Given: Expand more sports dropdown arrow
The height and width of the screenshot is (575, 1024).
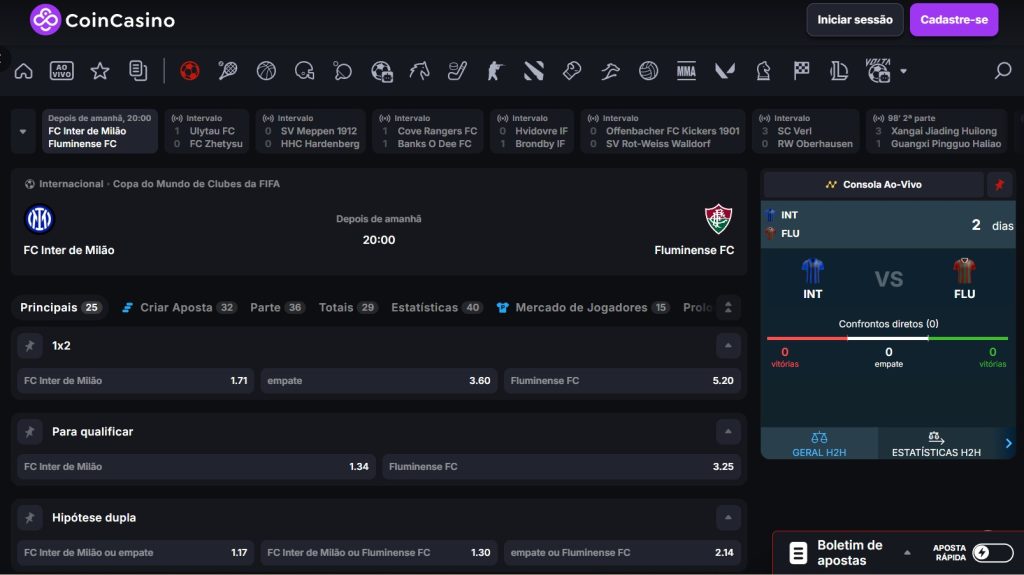Looking at the screenshot, I should tap(903, 71).
